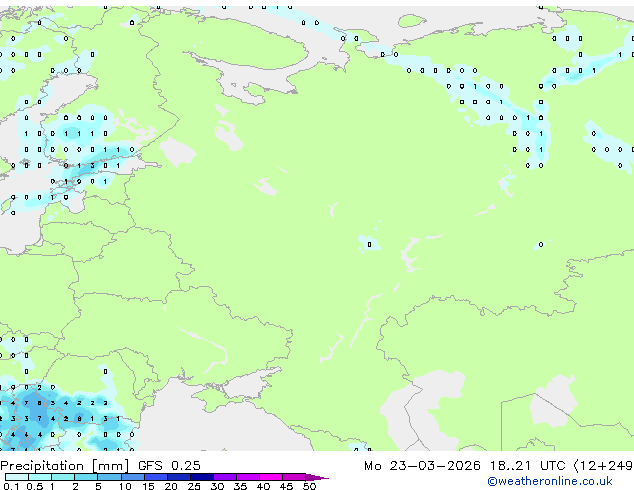634x490 pixels.
Task: Click the '30' legend scale label
Action: [217, 486]
